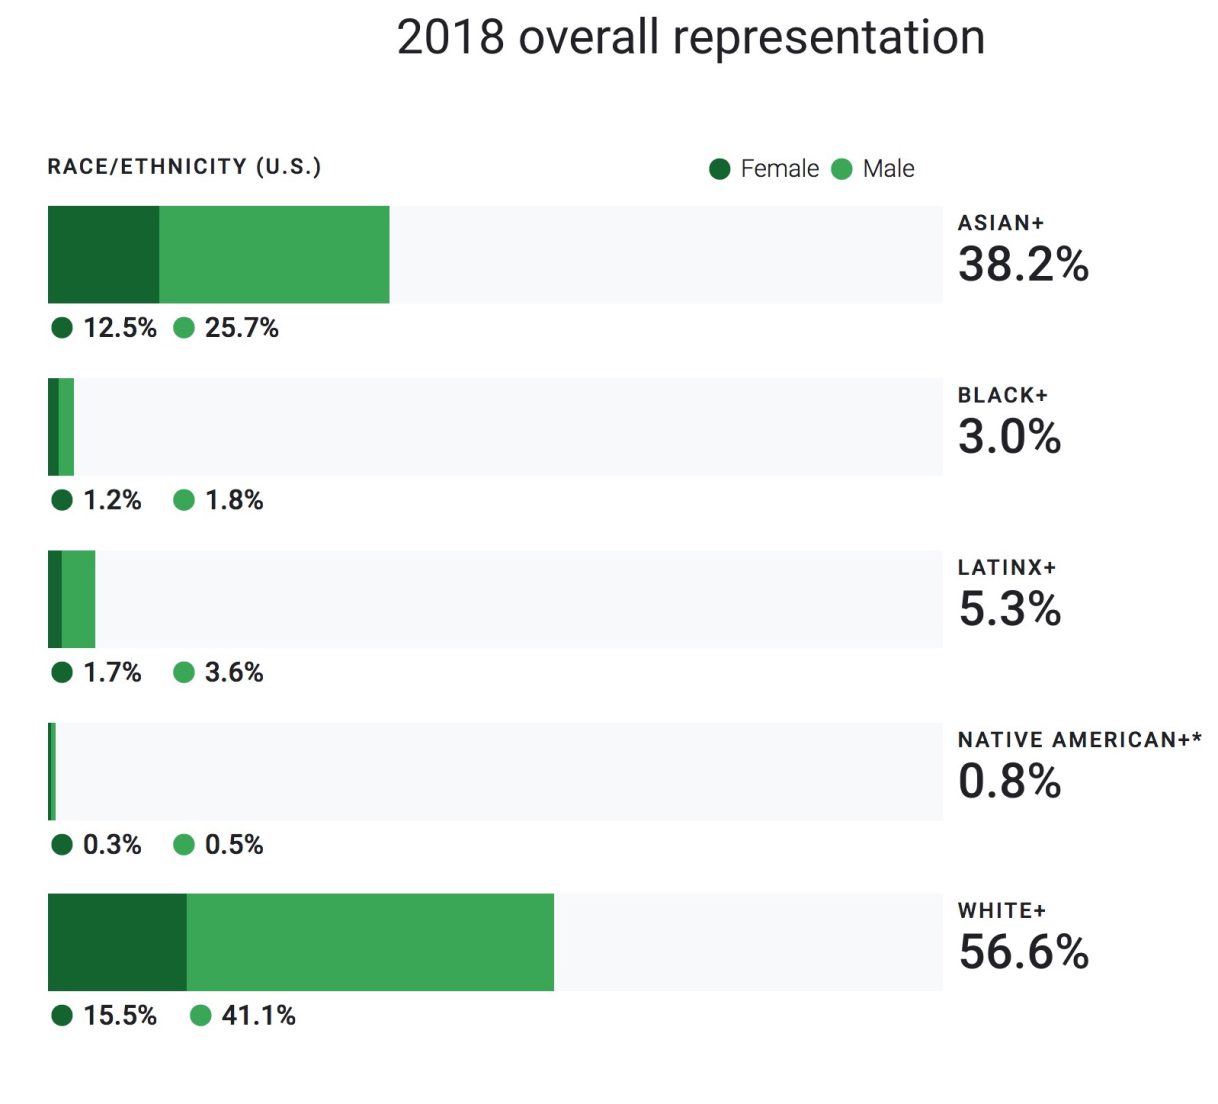
Task: Click the 0.3% female dot for Native American+
Action: [62, 845]
